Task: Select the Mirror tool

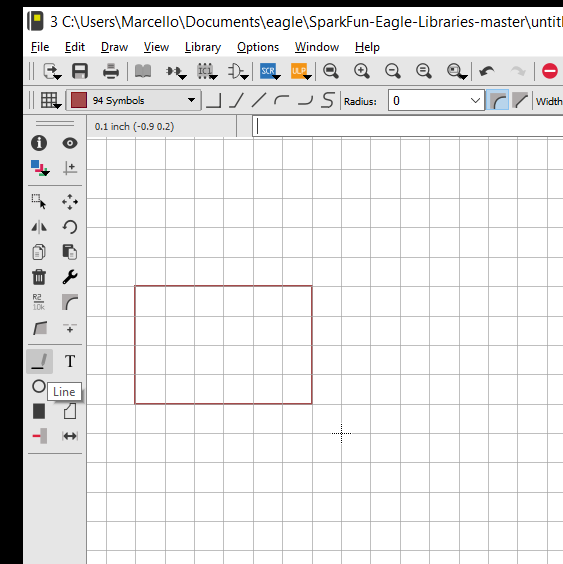Action: (39, 227)
